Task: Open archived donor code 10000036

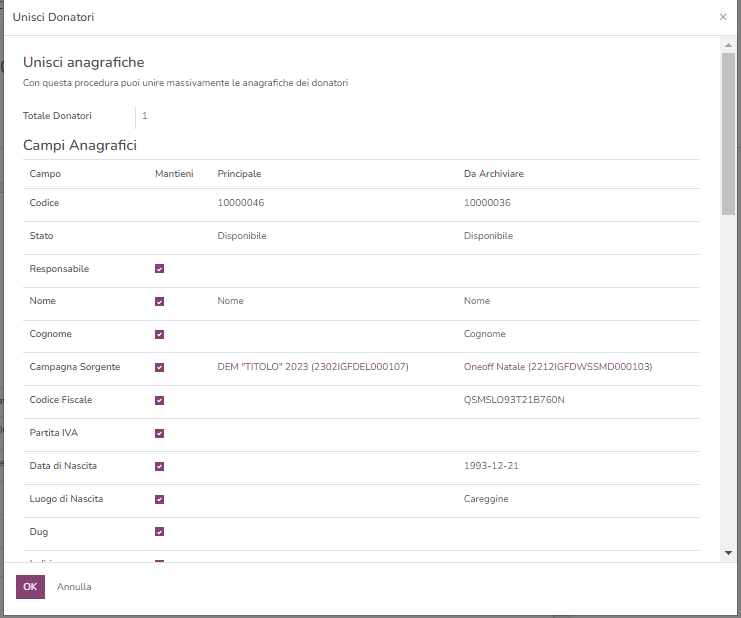Action: (487, 203)
